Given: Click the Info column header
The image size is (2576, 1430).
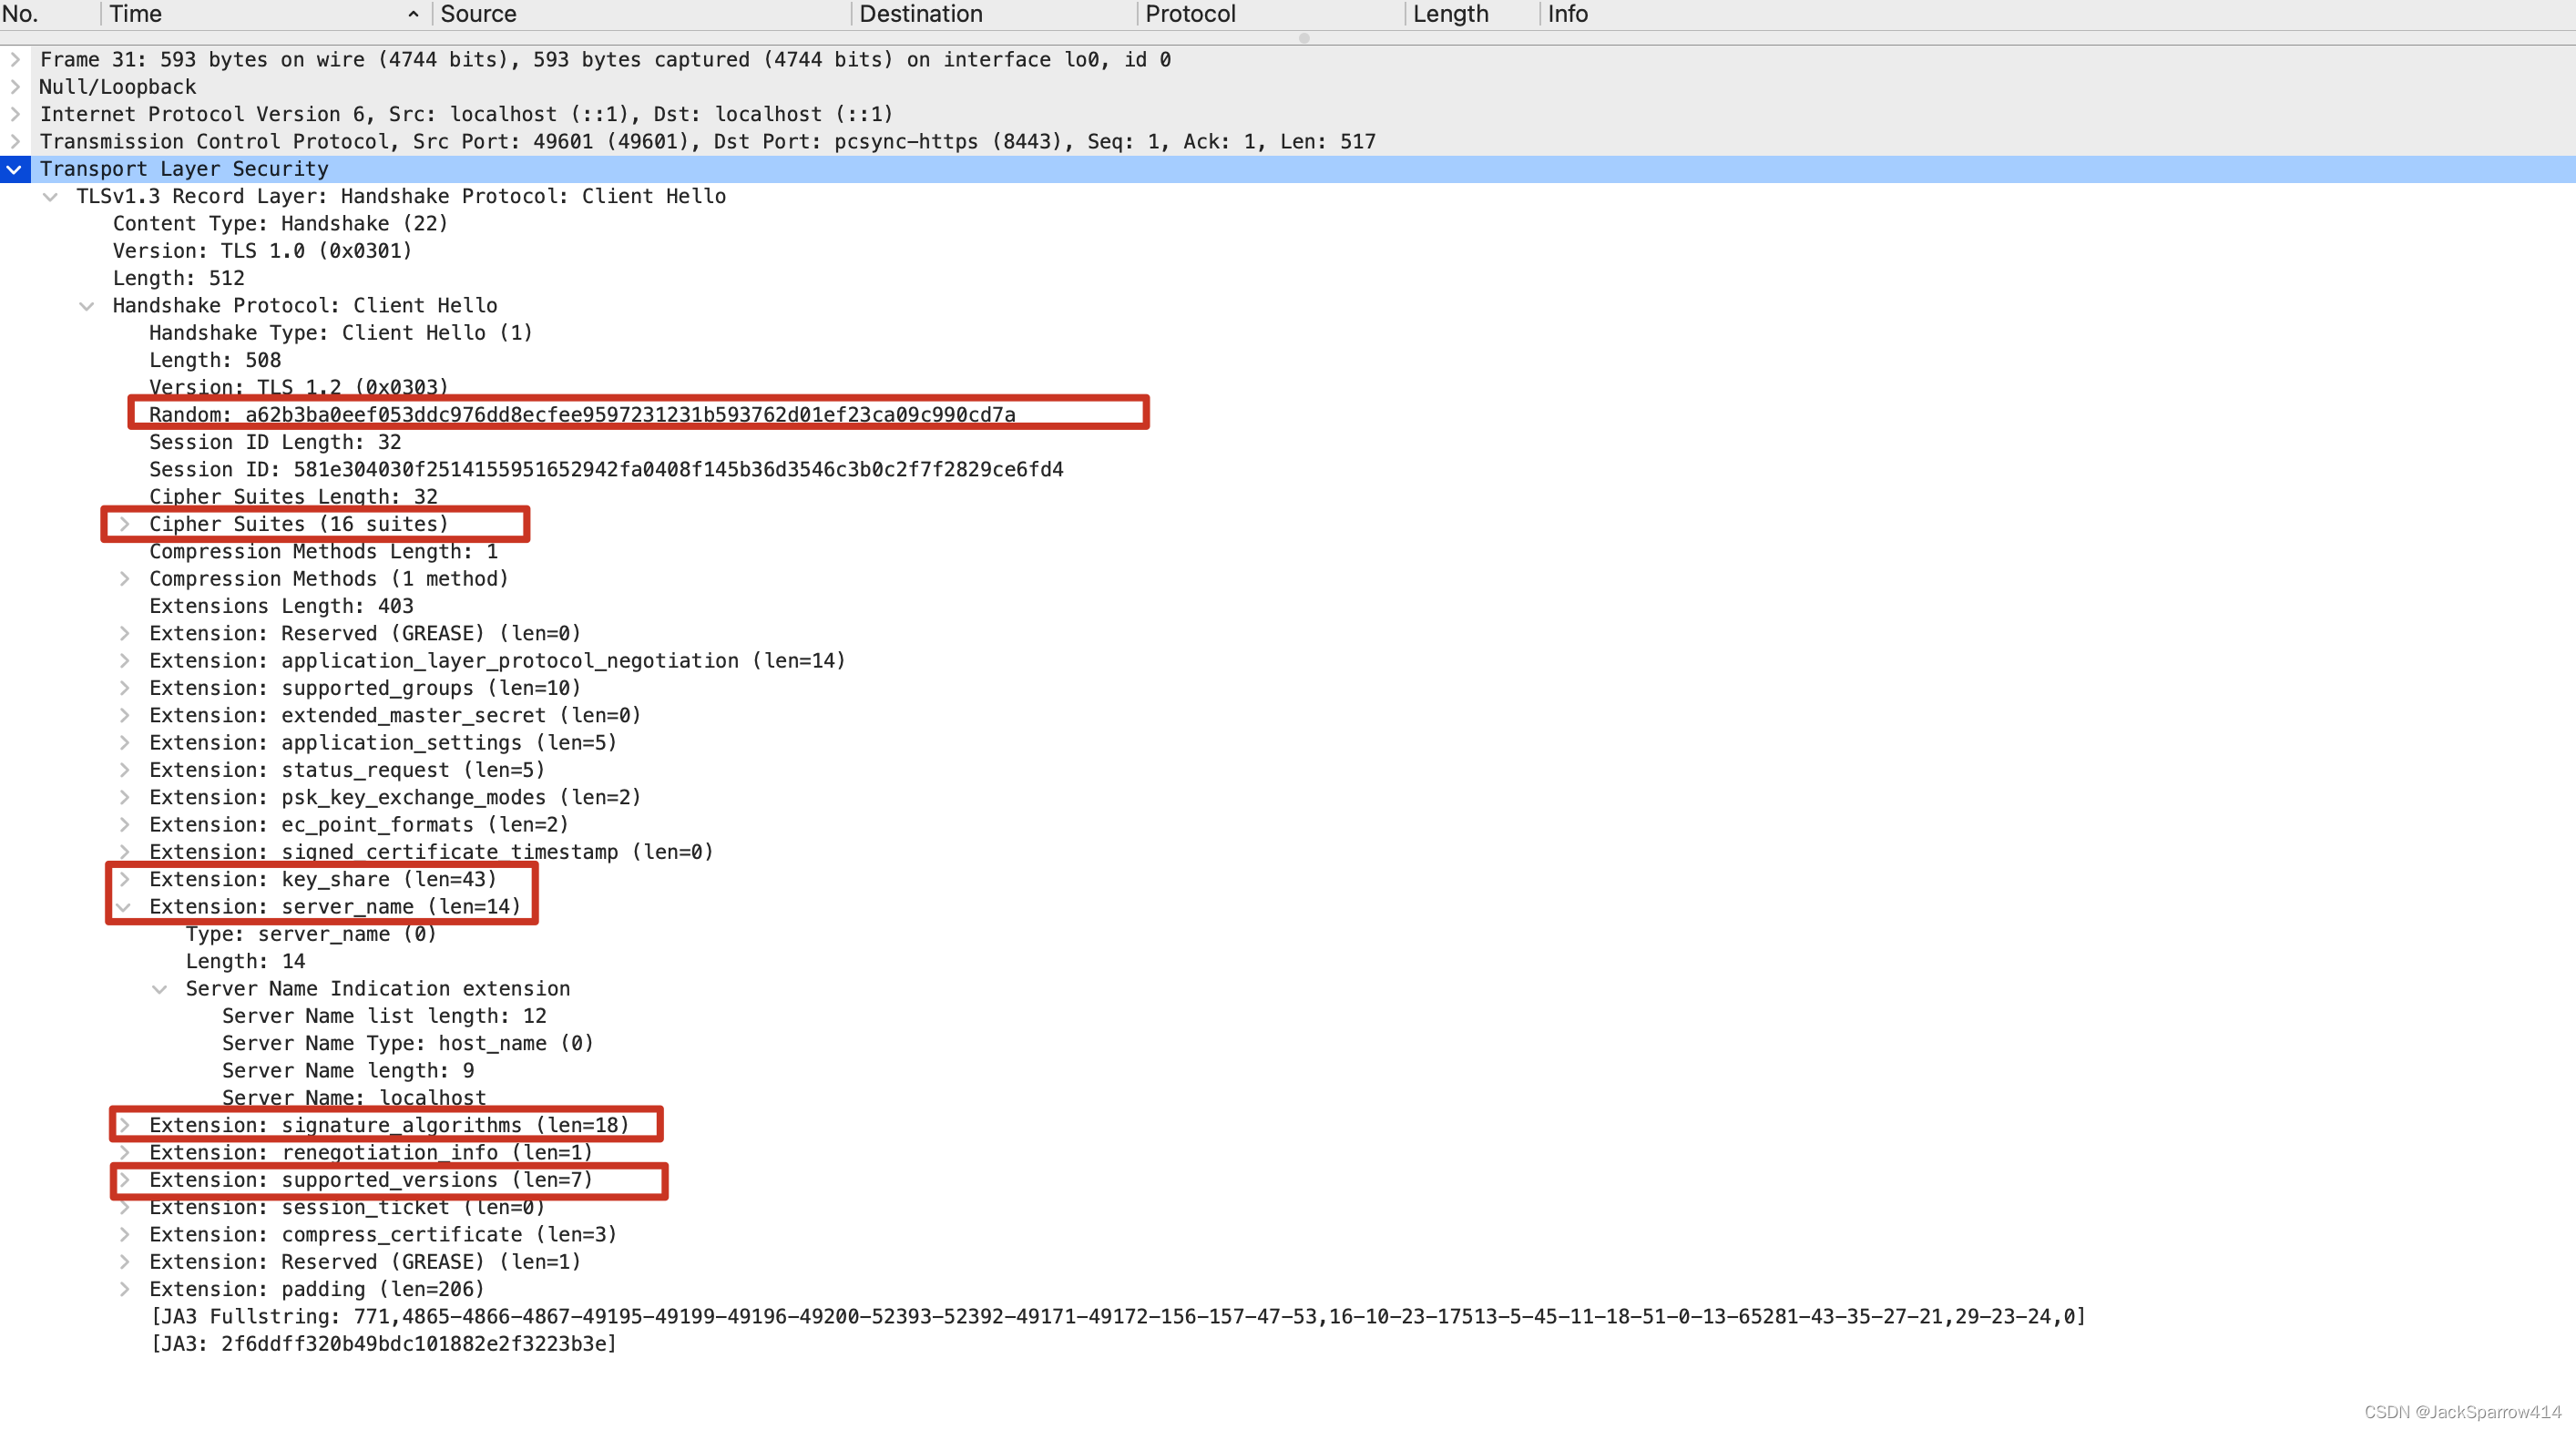Looking at the screenshot, I should (x=2058, y=14).
